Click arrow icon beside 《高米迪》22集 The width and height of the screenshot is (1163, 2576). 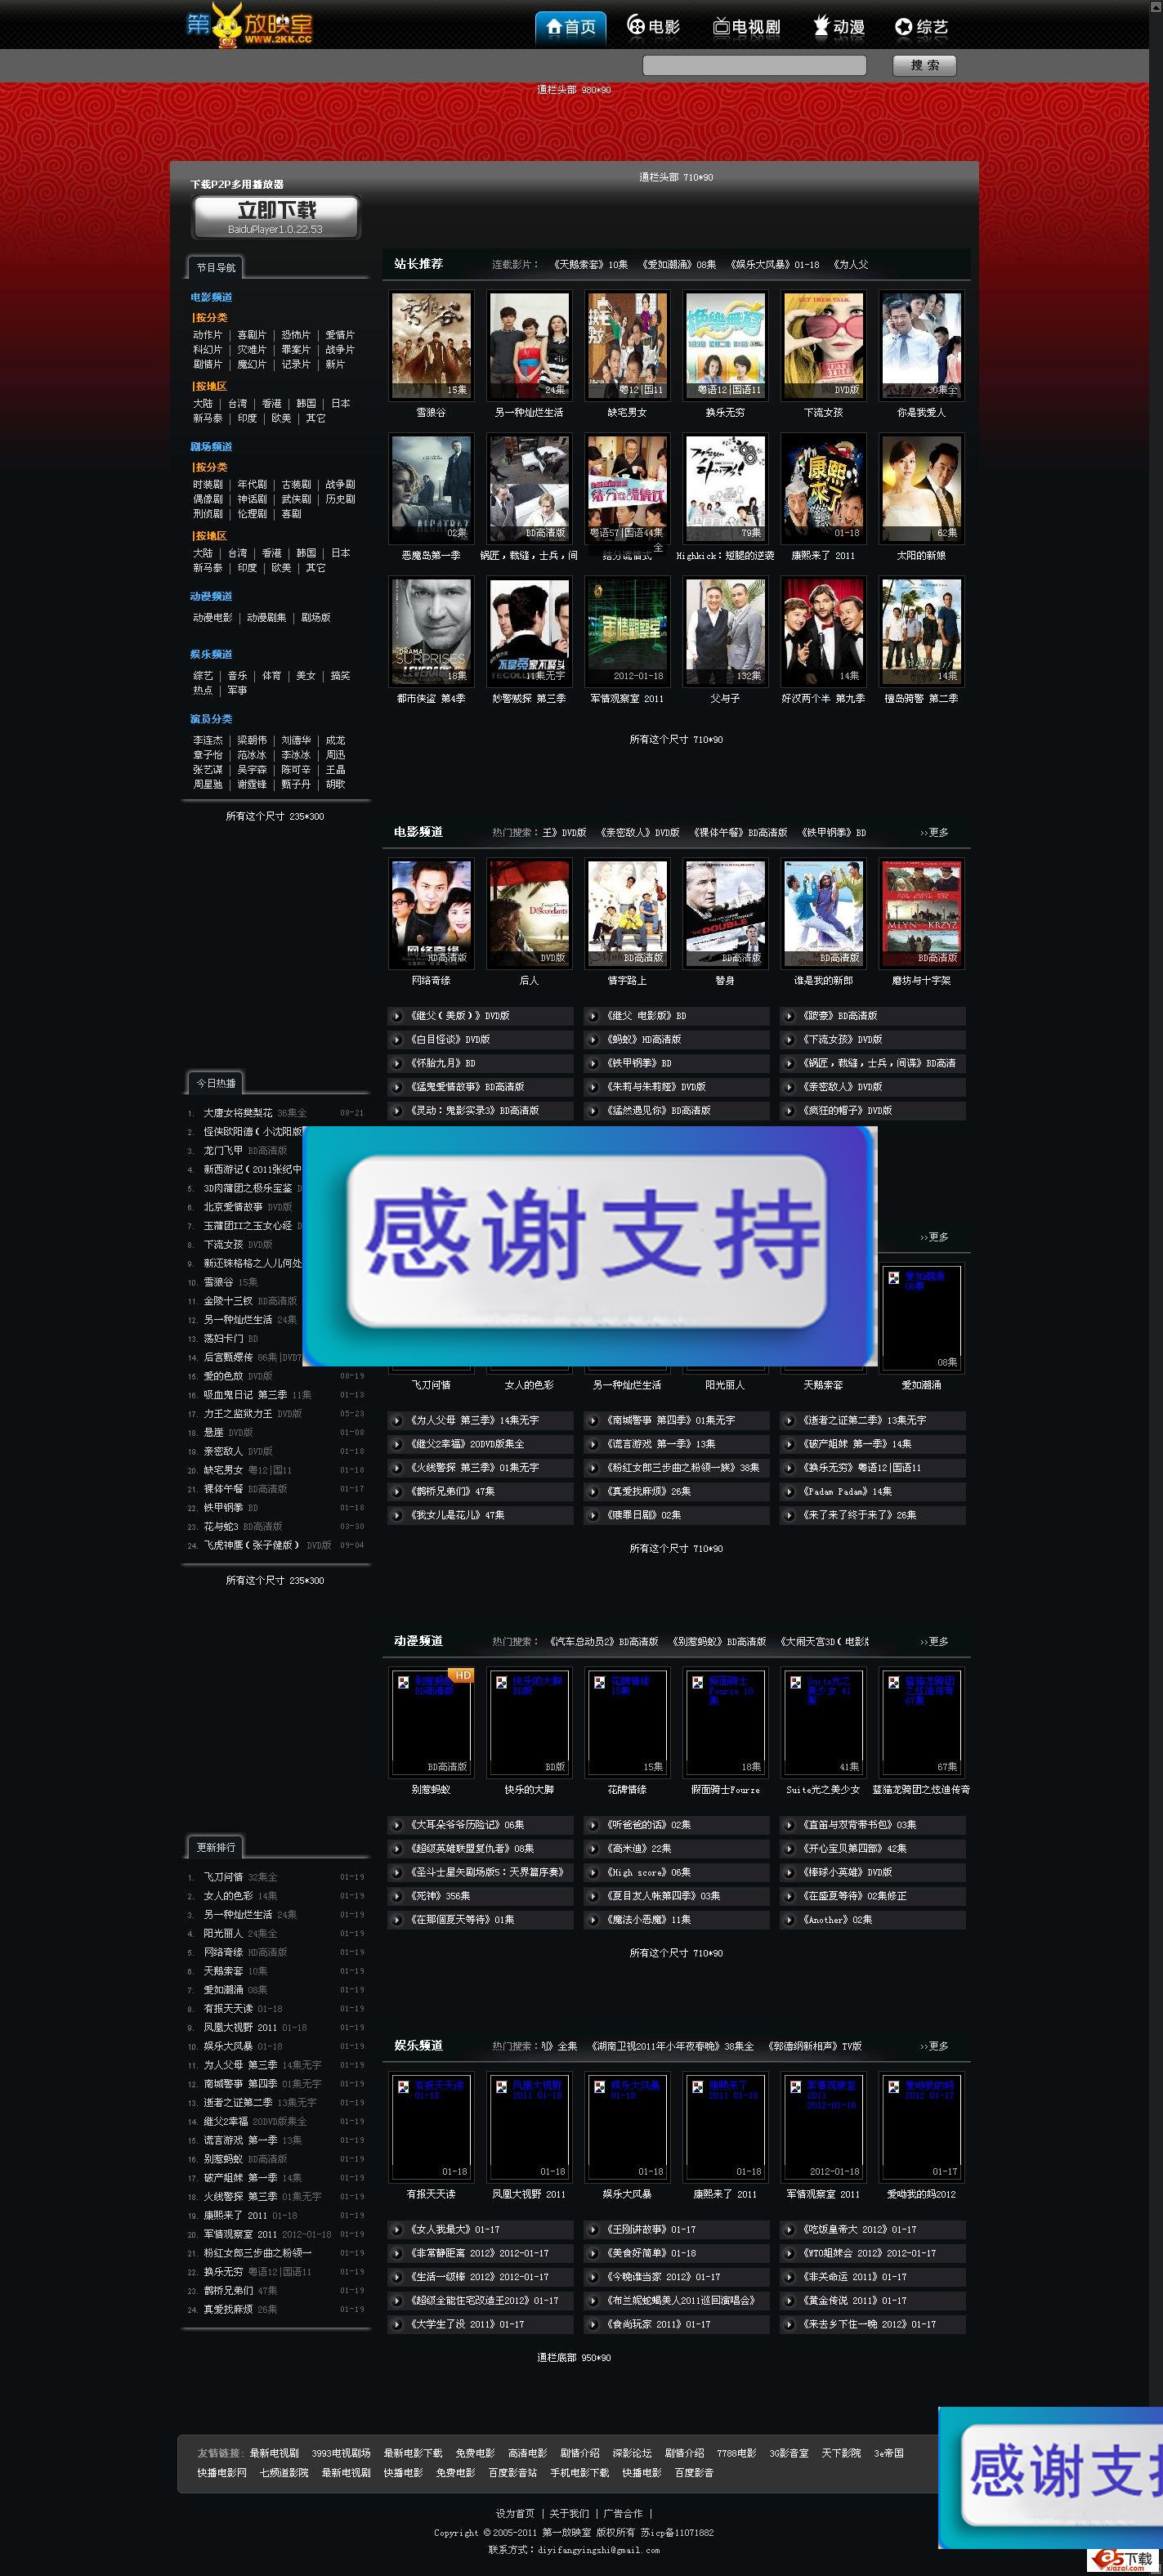click(593, 1849)
